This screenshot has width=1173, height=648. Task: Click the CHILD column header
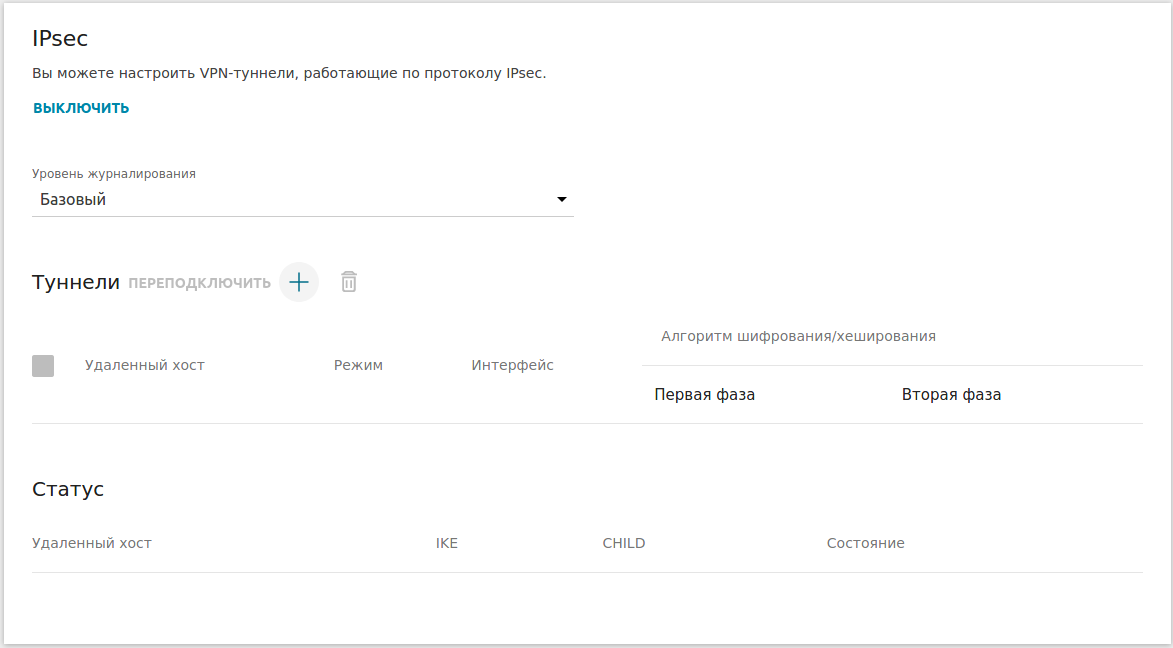click(623, 544)
